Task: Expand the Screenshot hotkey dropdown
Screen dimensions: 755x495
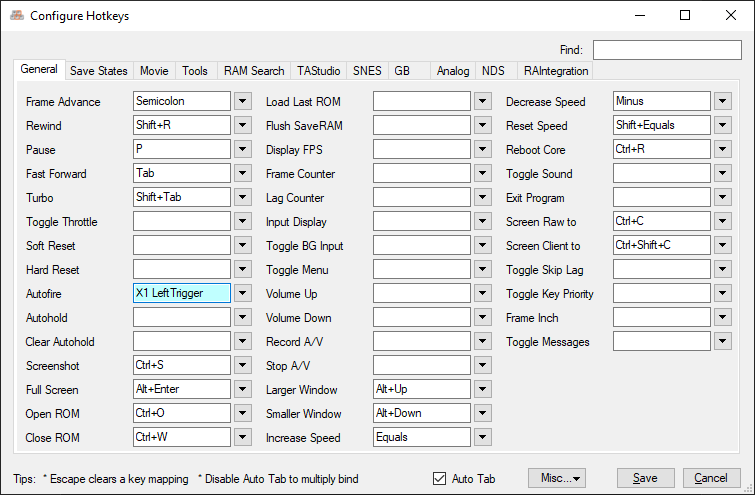Action: 243,365
